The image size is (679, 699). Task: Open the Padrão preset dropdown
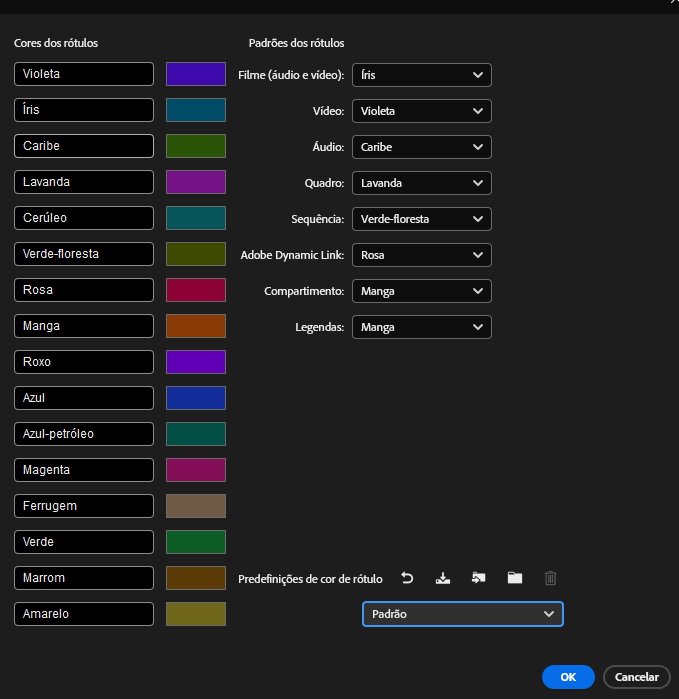pos(463,614)
